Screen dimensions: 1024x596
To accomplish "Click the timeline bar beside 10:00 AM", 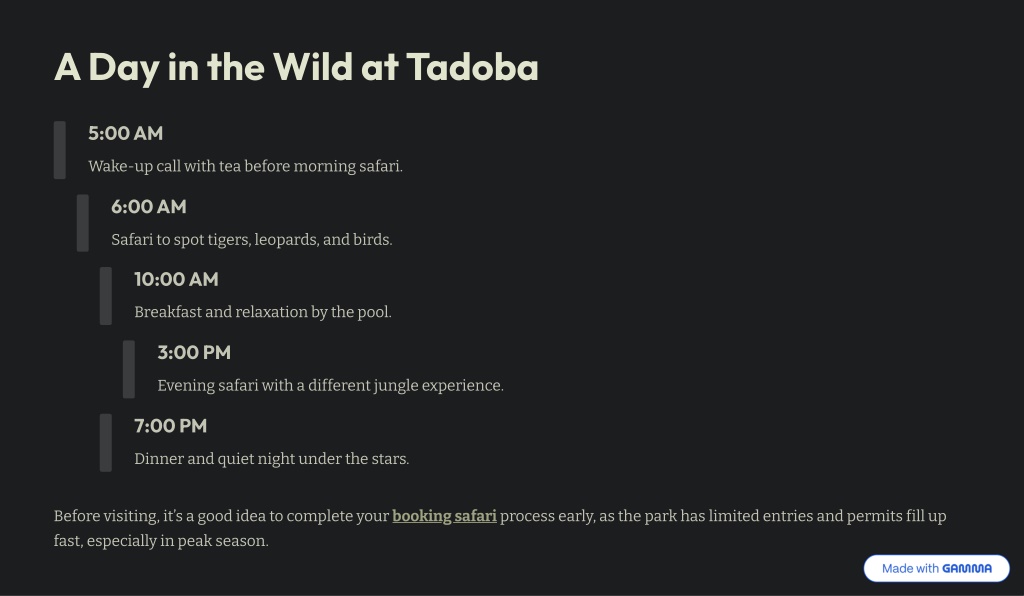I will coord(105,296).
